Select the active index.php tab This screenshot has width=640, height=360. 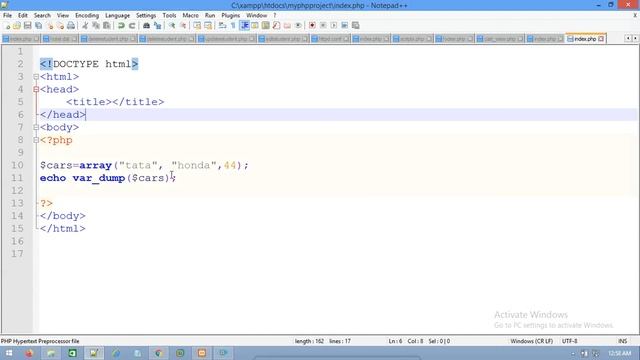pyautogui.click(x=585, y=39)
